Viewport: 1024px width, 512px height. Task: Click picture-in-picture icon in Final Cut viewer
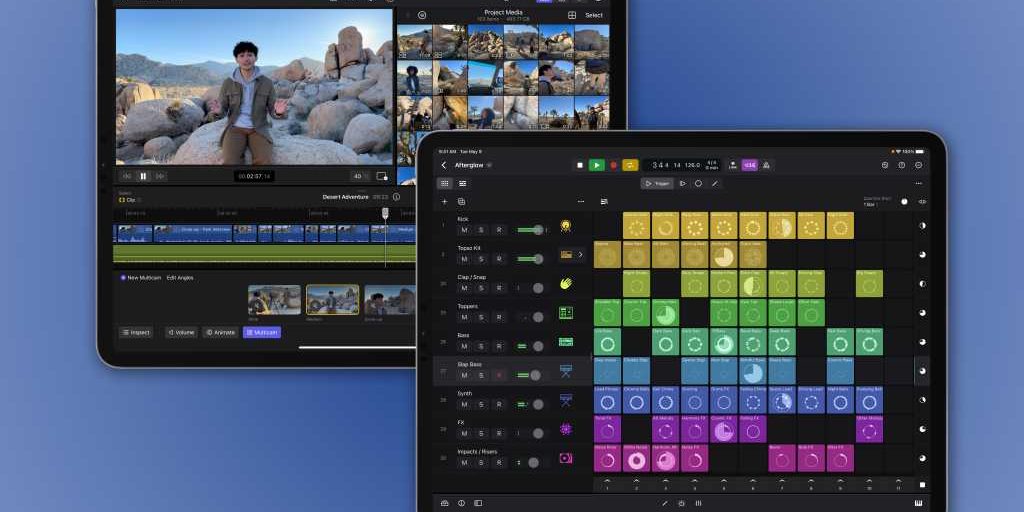382,176
